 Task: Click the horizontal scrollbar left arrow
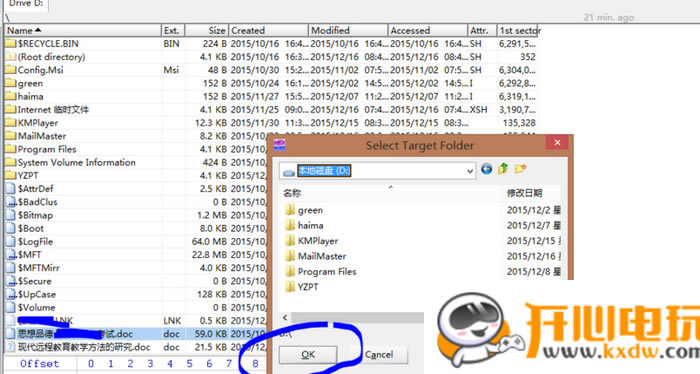[x=285, y=317]
